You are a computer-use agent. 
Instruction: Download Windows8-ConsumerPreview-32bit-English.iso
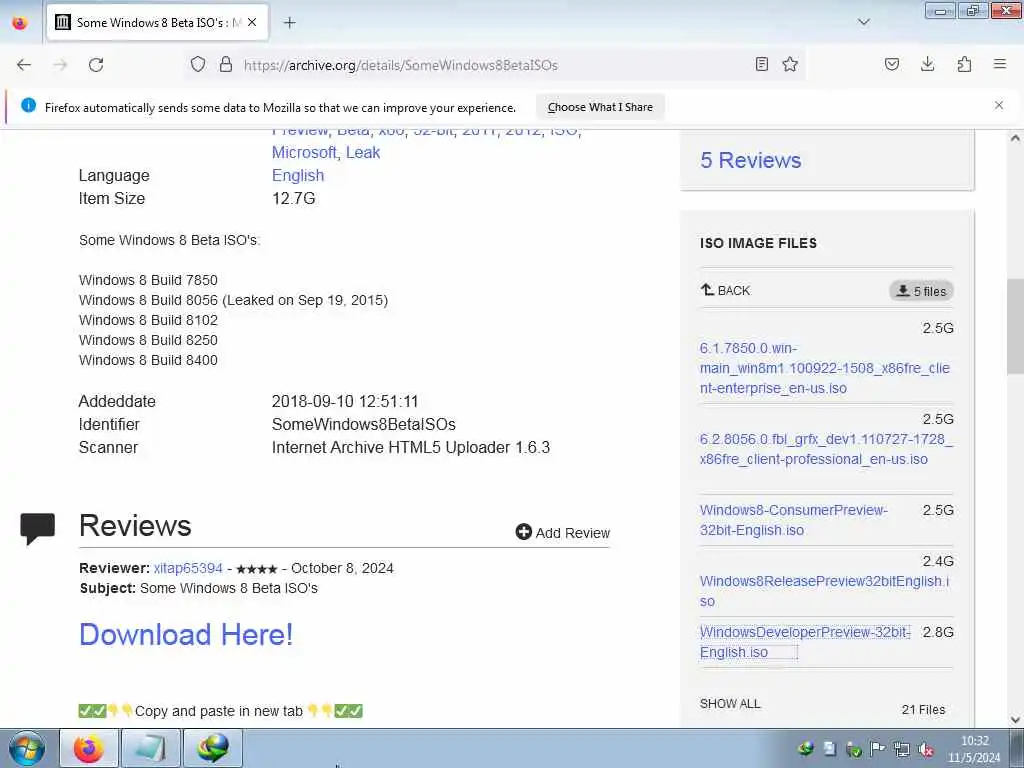793,520
